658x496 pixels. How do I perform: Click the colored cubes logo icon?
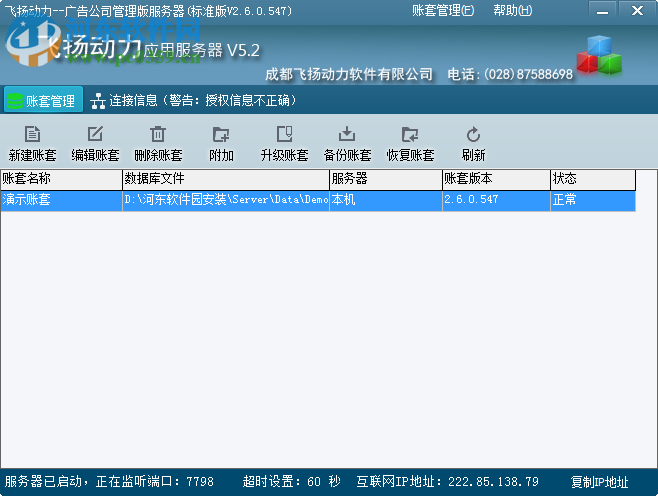click(599, 55)
